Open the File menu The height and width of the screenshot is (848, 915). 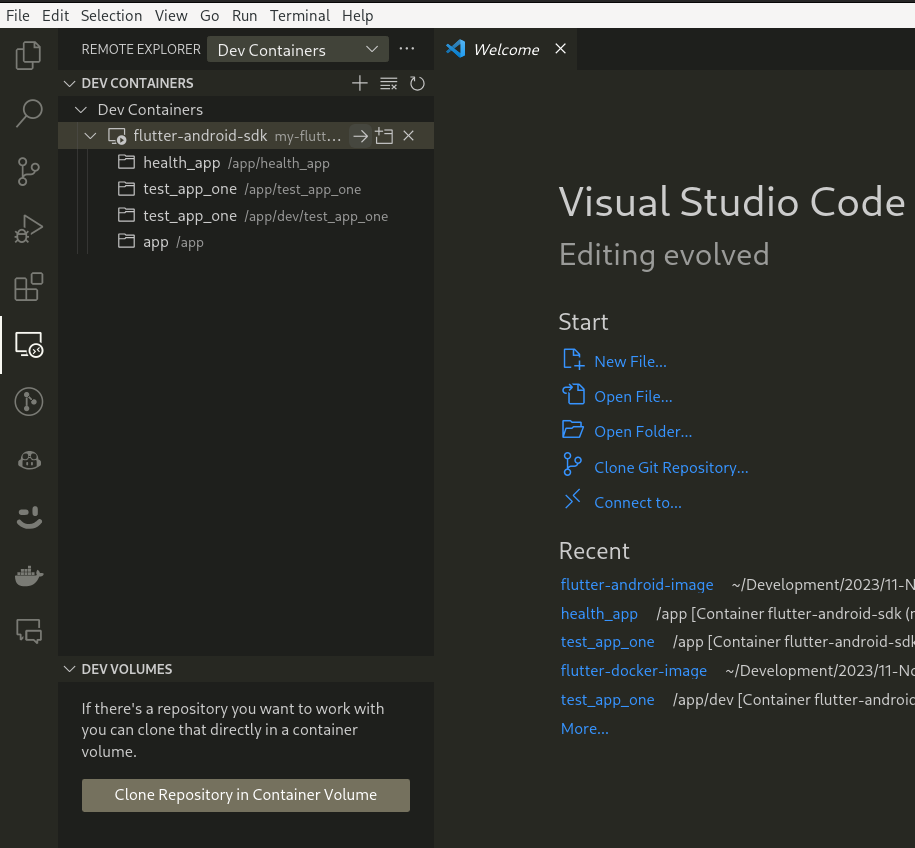18,16
